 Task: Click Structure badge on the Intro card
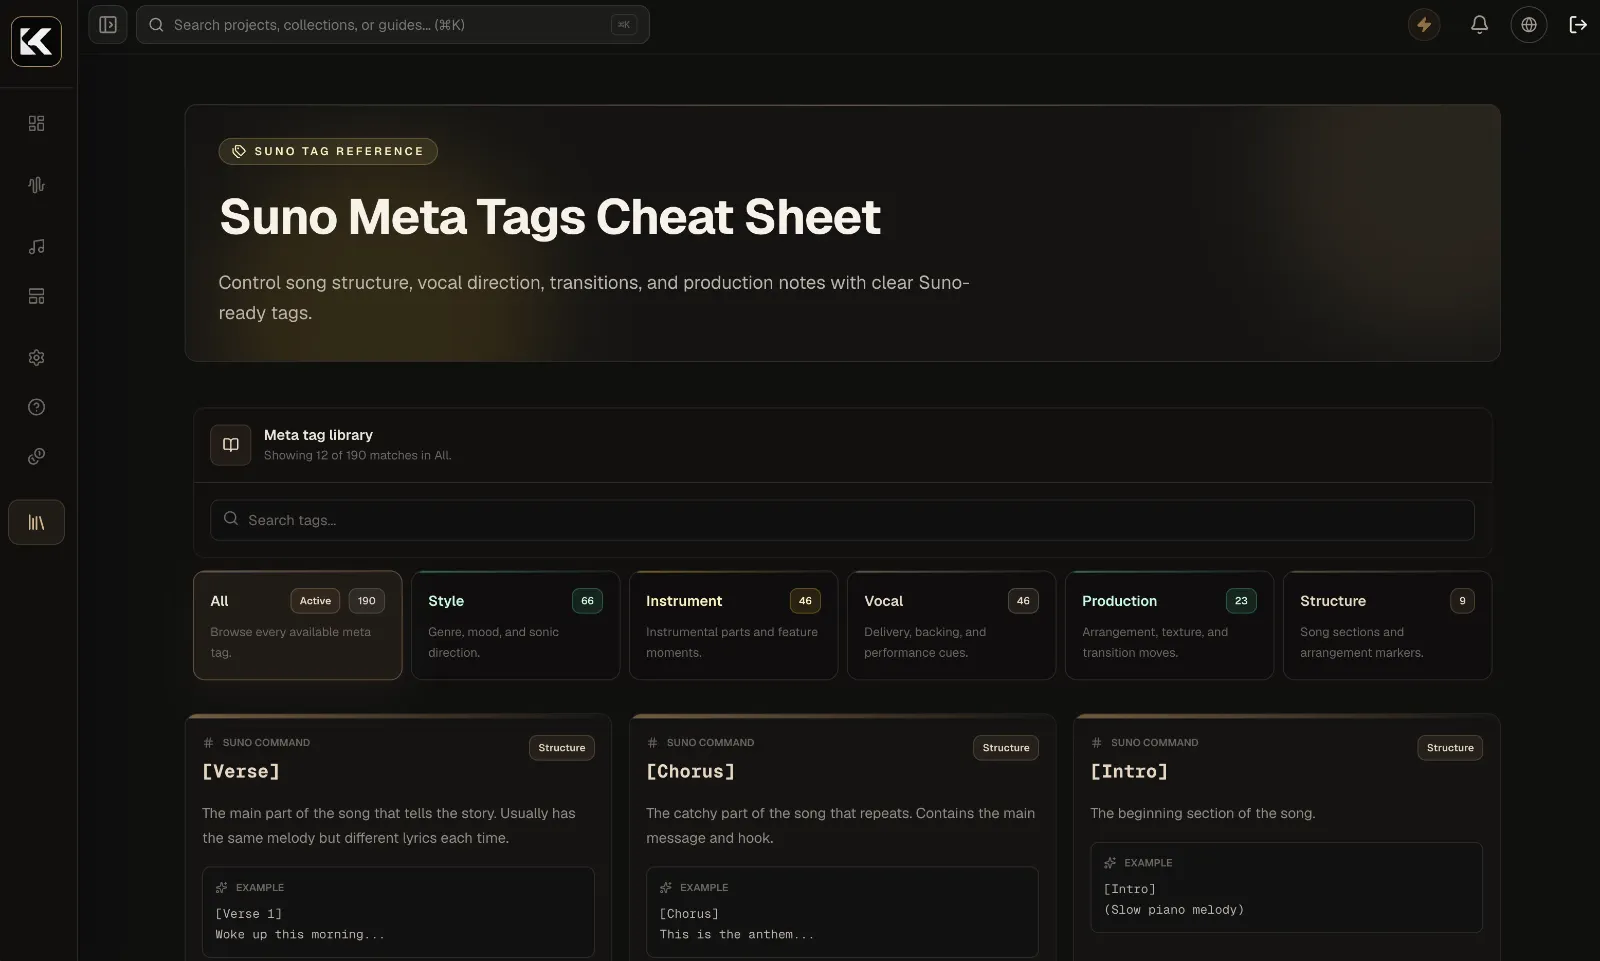[x=1450, y=748]
